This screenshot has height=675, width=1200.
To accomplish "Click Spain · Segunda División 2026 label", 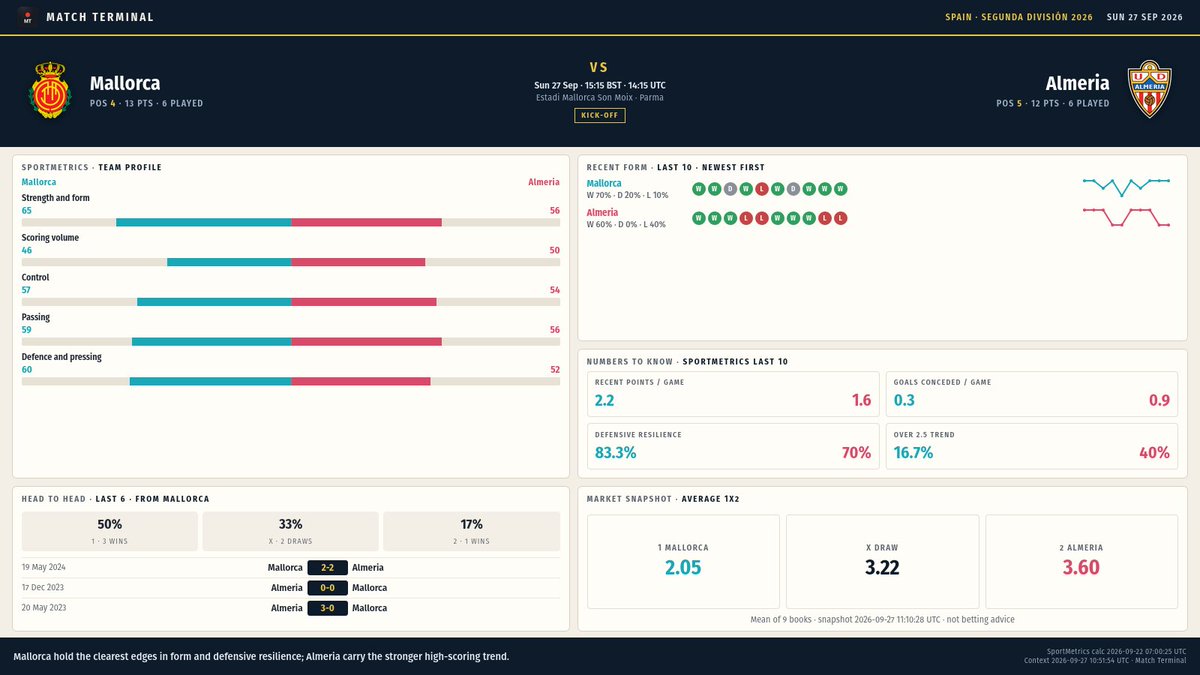I will point(1019,17).
